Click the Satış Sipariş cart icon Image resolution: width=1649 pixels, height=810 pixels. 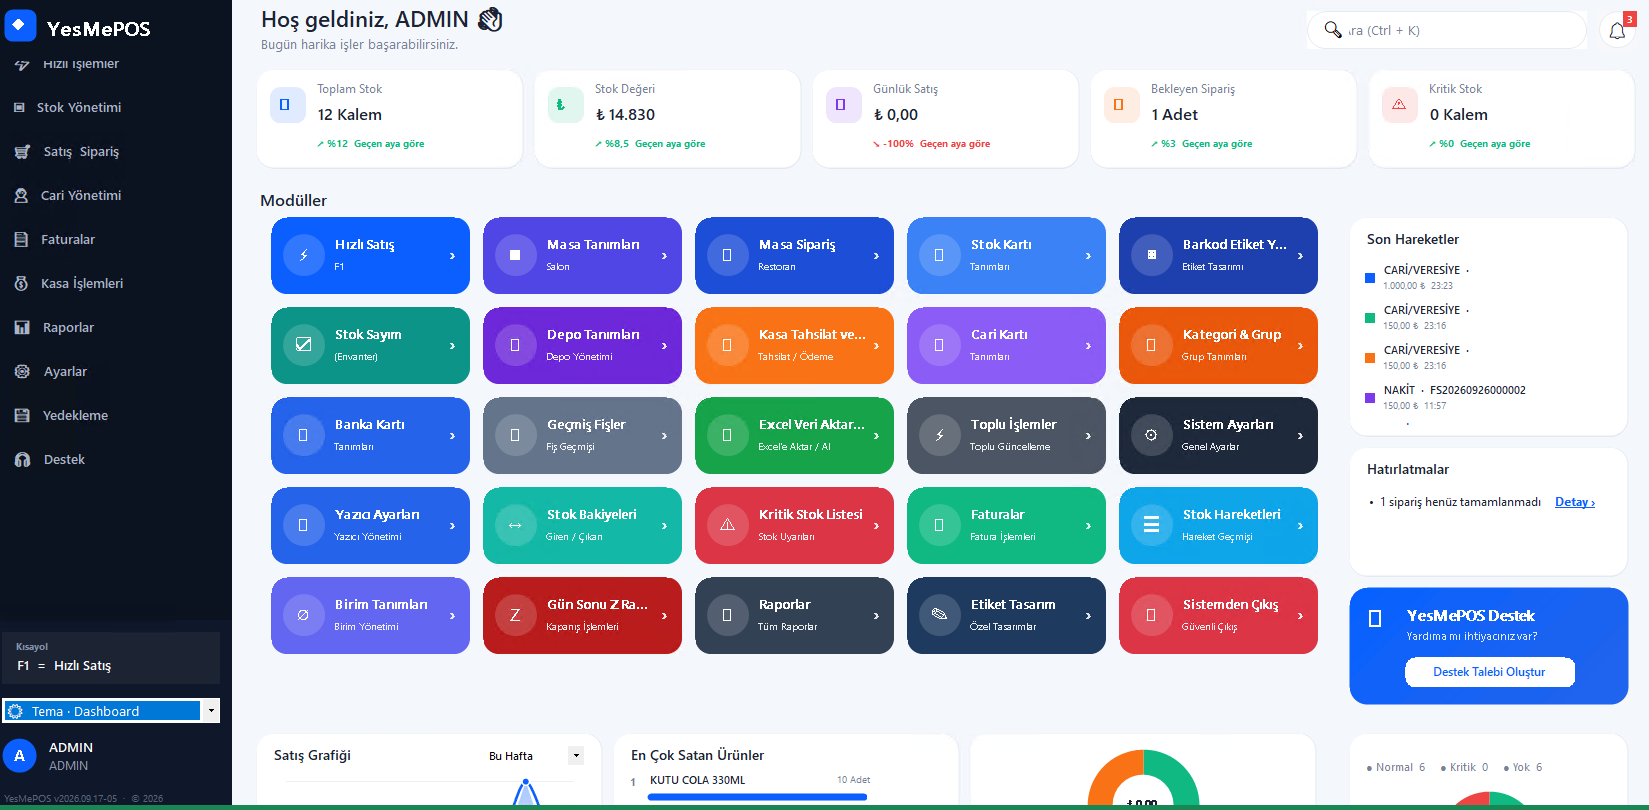click(22, 152)
